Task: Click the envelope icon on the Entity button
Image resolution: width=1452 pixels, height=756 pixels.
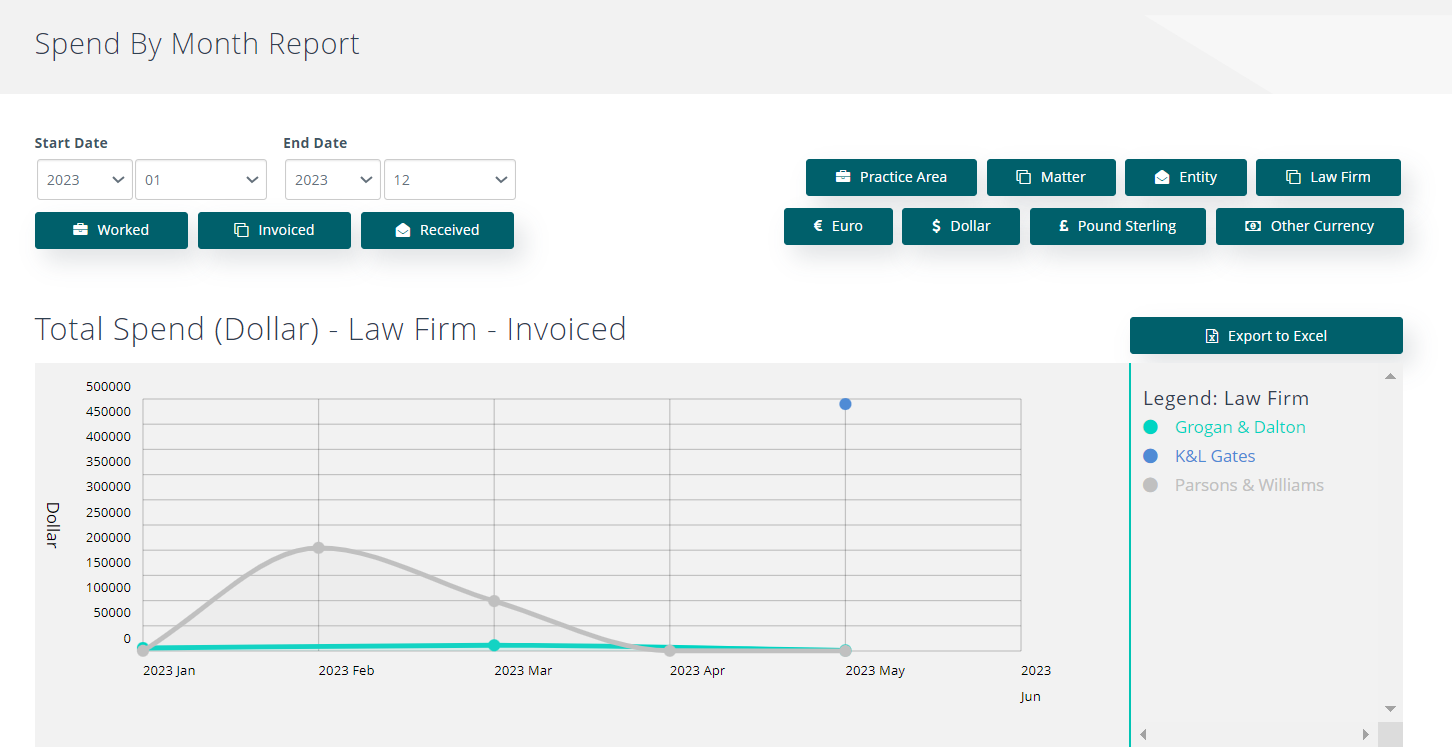Action: tap(1162, 177)
